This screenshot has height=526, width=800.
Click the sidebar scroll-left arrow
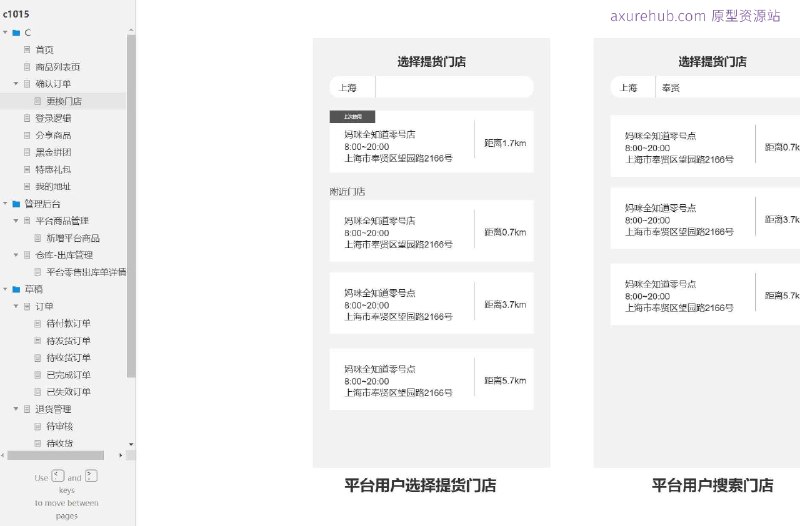coord(3,455)
